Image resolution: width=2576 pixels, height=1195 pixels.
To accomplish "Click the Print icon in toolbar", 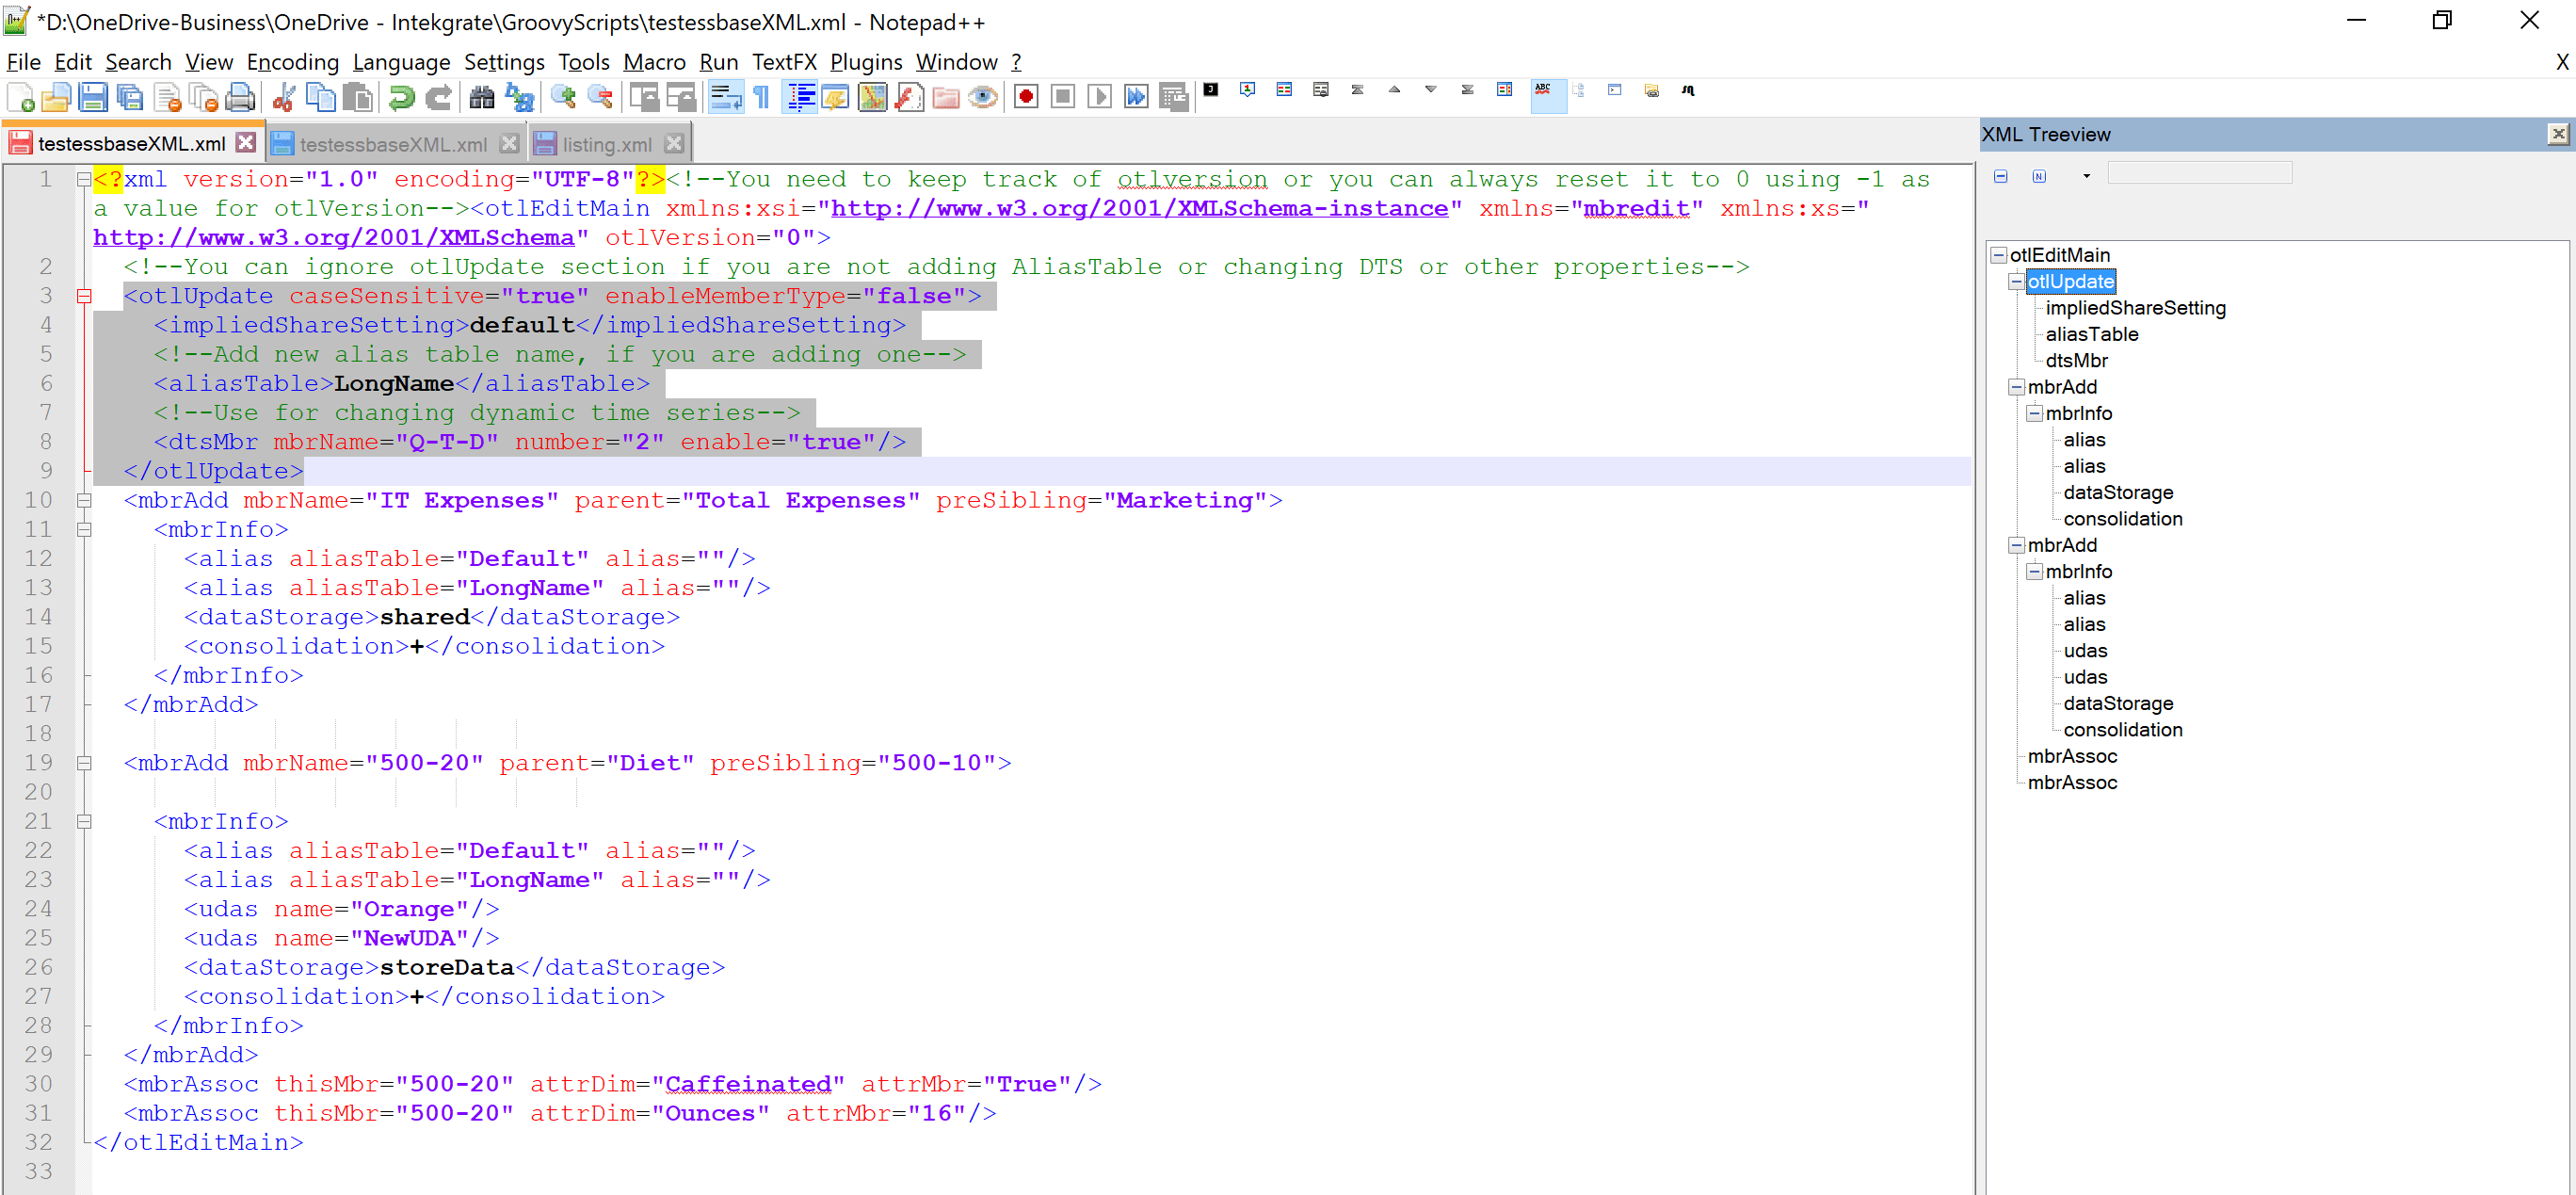I will (x=241, y=97).
